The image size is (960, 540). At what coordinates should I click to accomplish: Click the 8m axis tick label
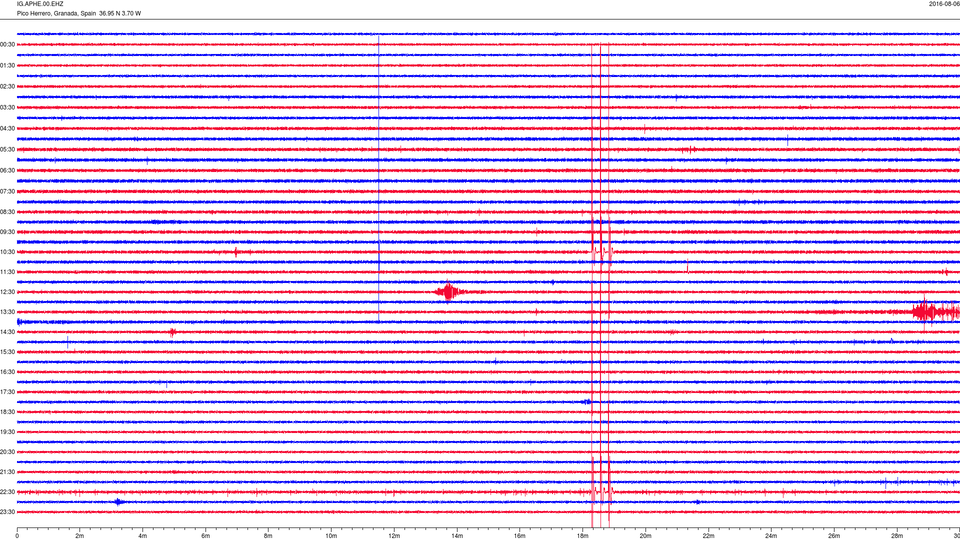268,536
